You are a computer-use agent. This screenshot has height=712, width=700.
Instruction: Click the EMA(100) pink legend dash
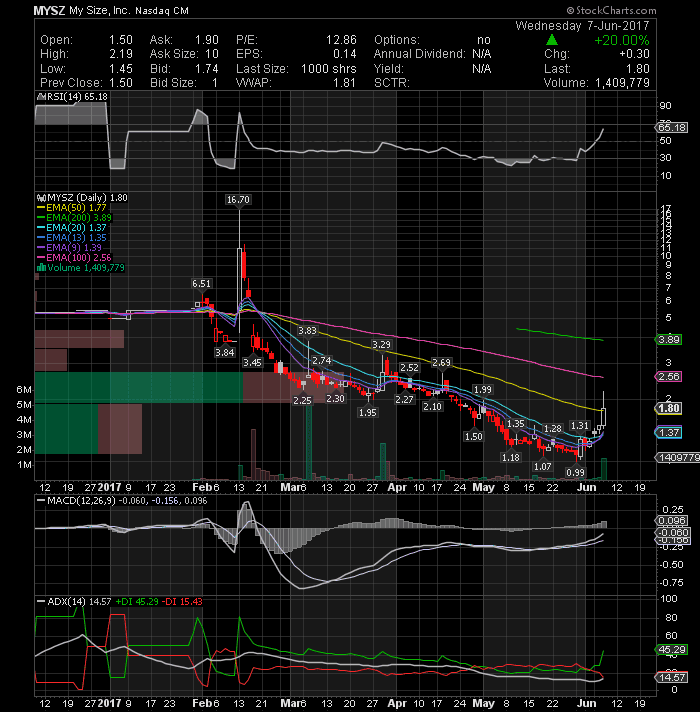[41, 258]
